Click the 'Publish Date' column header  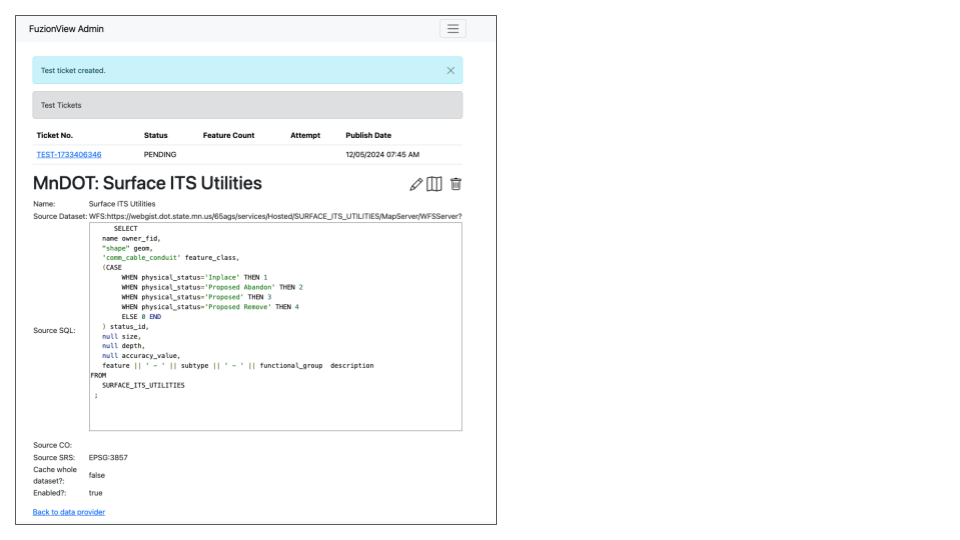(x=368, y=135)
